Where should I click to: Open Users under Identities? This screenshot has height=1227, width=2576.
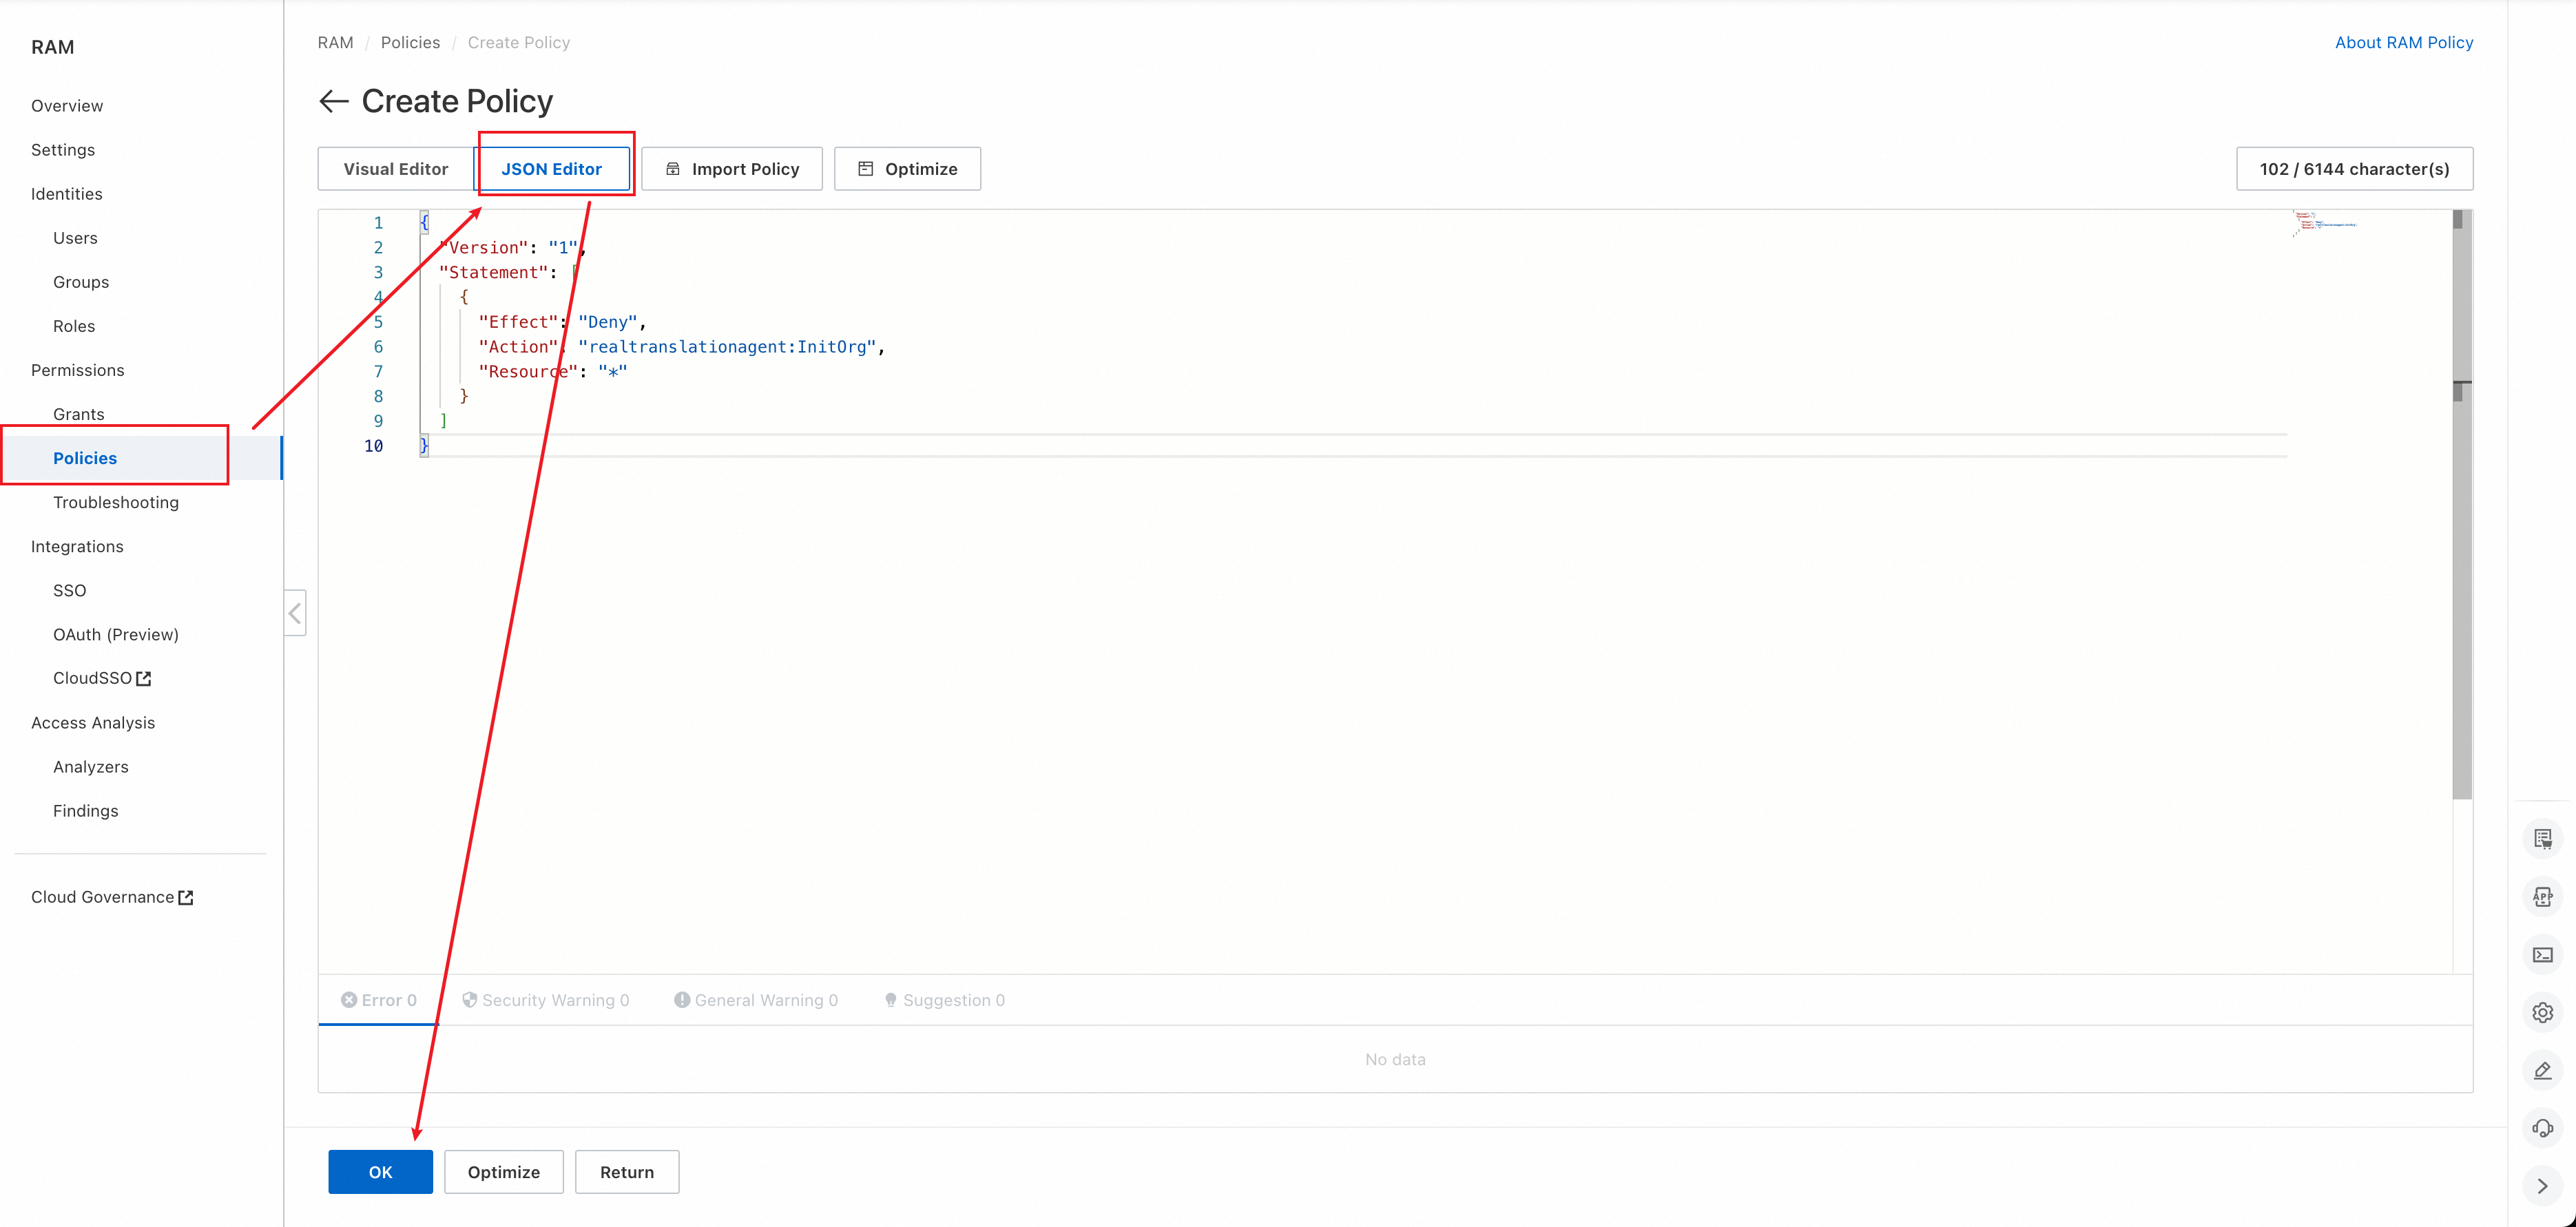pyautogui.click(x=75, y=238)
